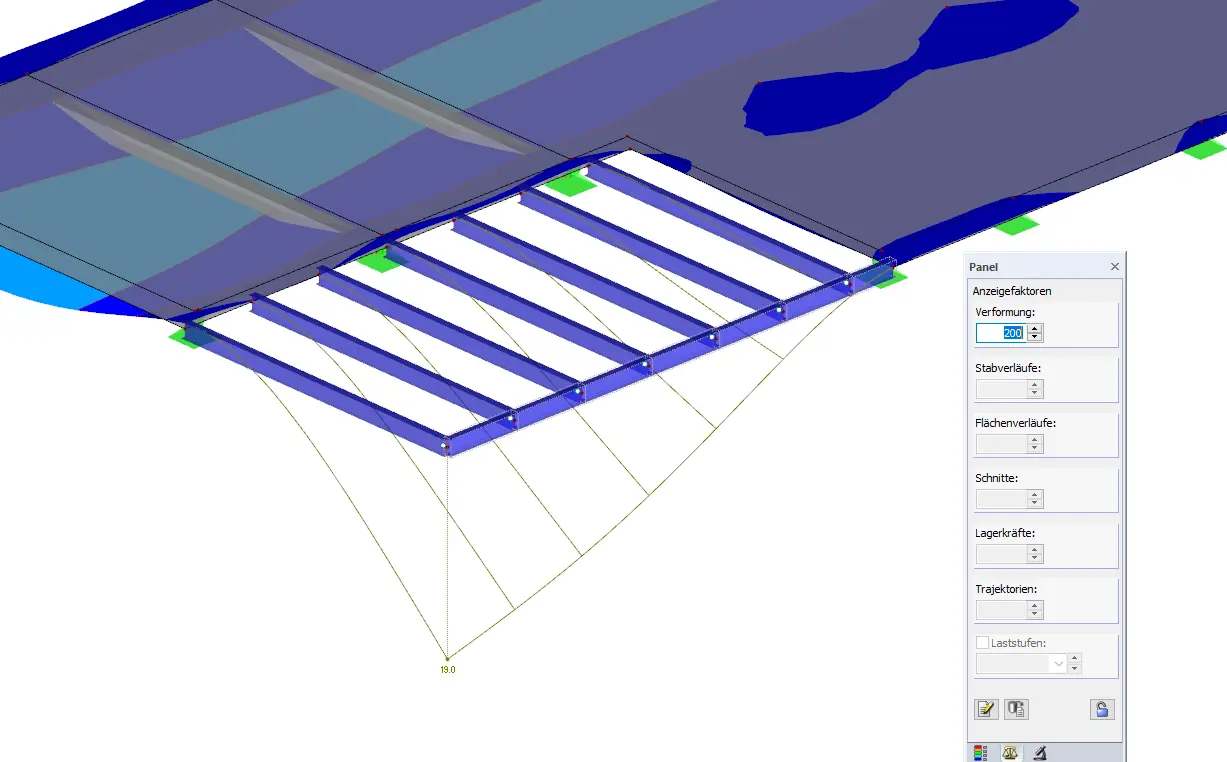
Task: Open the Laststufen dropdown list
Action: click(x=1060, y=664)
